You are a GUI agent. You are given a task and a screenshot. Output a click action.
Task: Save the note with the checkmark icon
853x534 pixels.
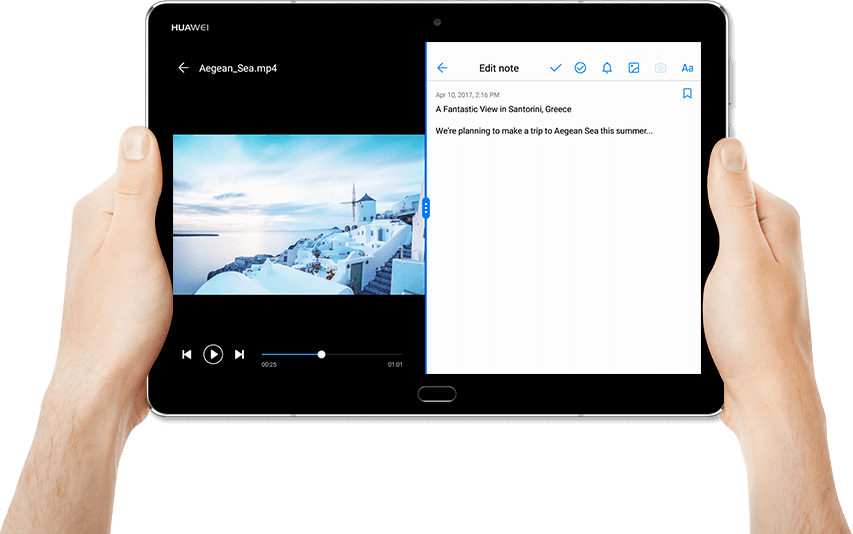556,68
